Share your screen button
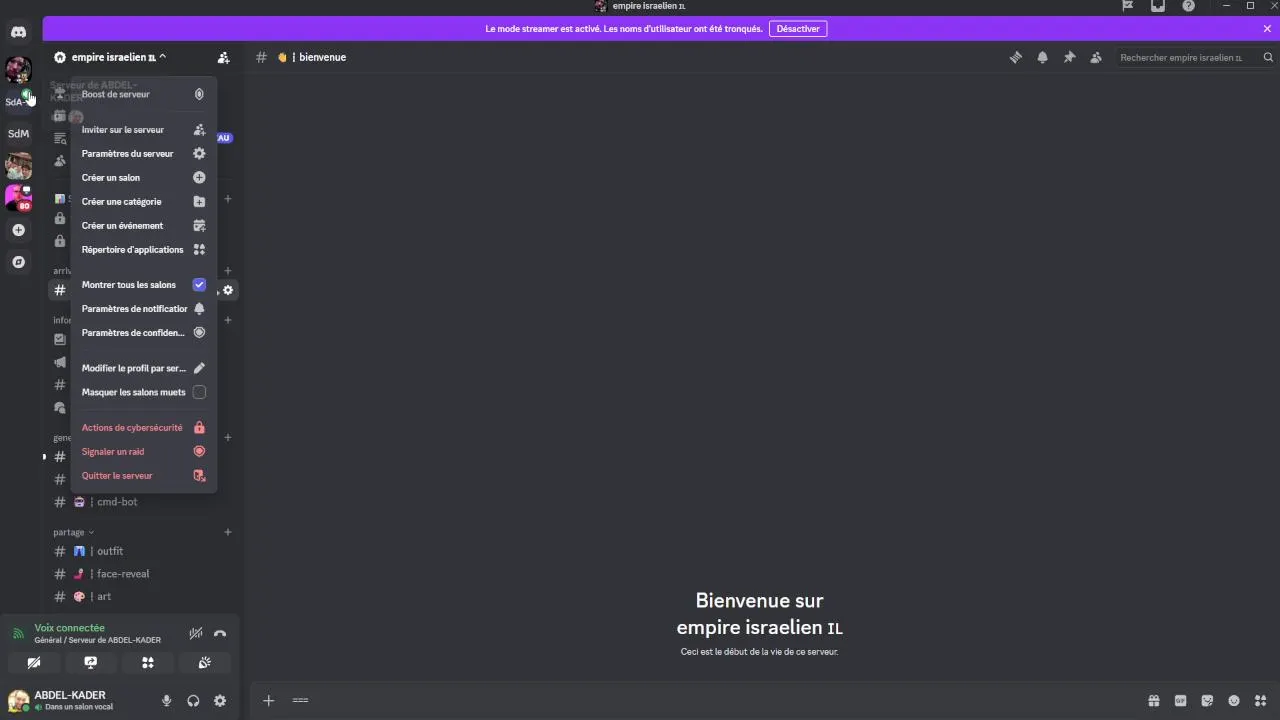The image size is (1280, 720). point(90,663)
